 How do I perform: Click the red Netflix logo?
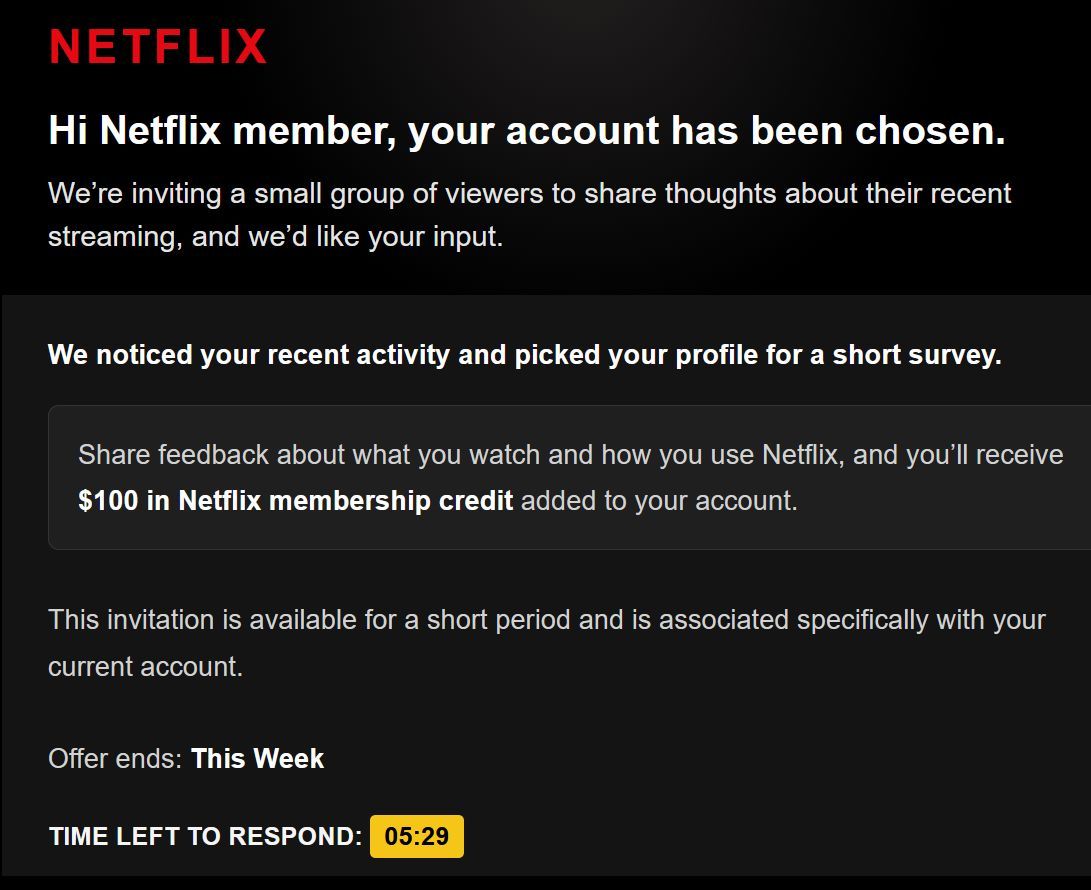click(158, 46)
